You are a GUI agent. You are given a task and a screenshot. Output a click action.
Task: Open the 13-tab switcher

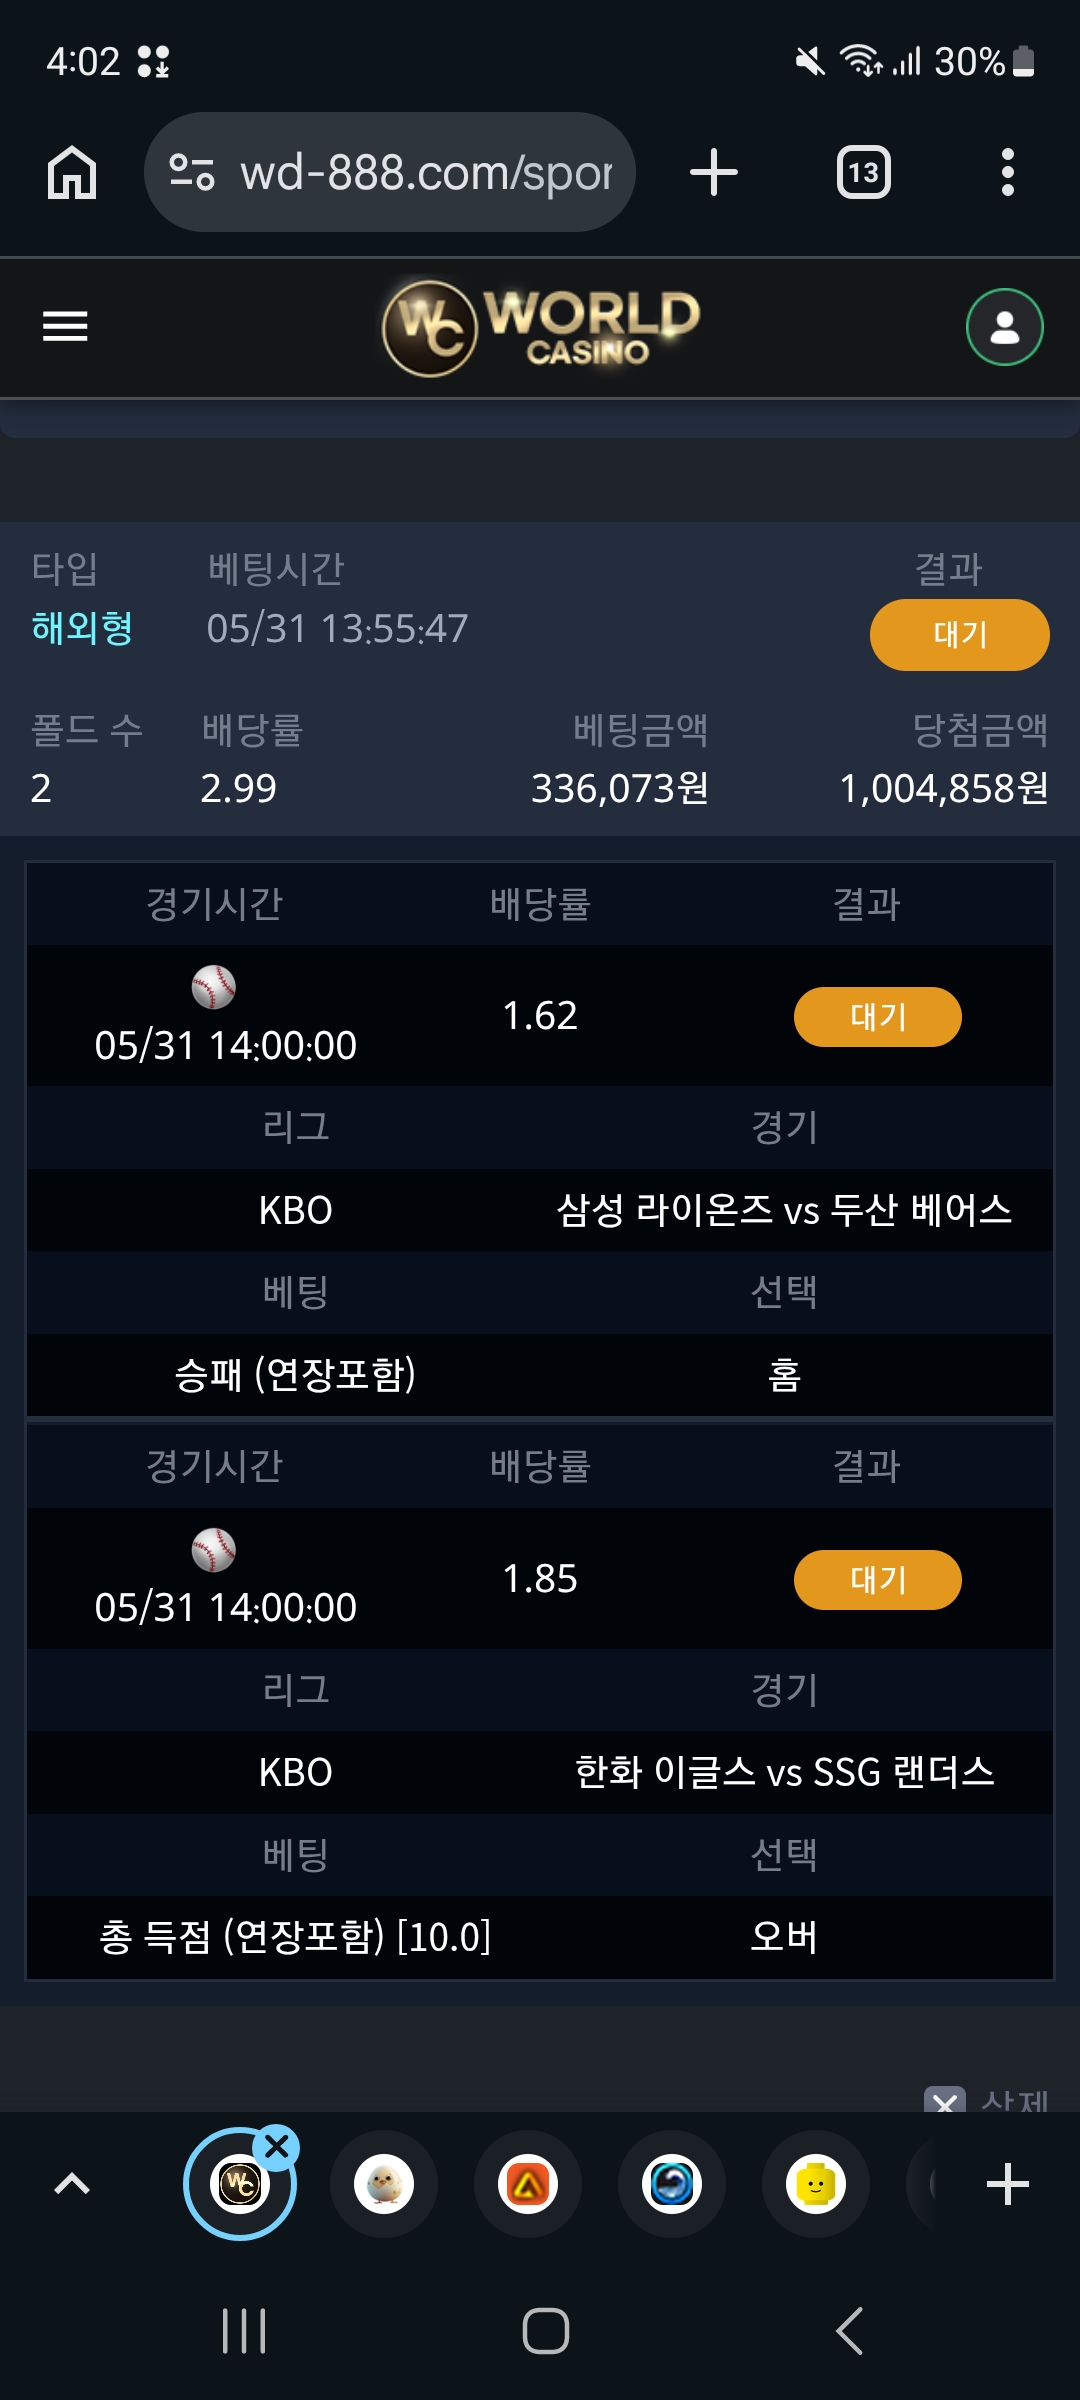pyautogui.click(x=863, y=172)
